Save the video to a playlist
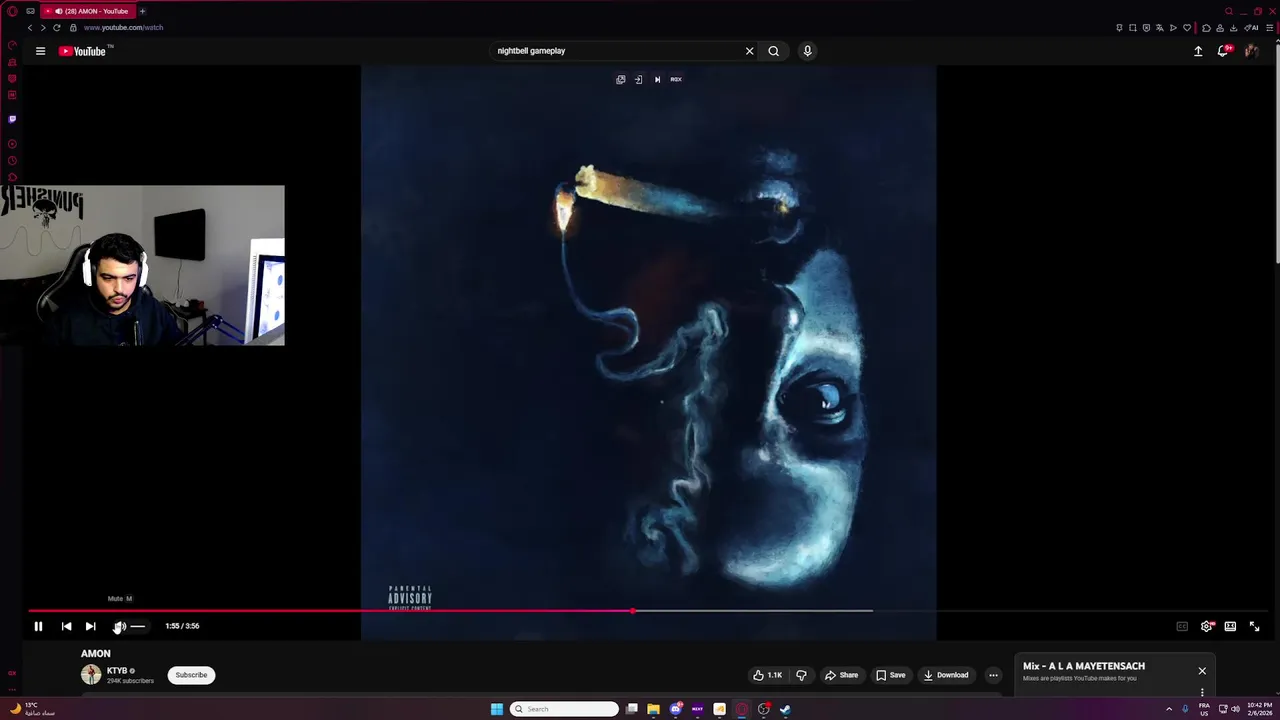 (x=890, y=675)
